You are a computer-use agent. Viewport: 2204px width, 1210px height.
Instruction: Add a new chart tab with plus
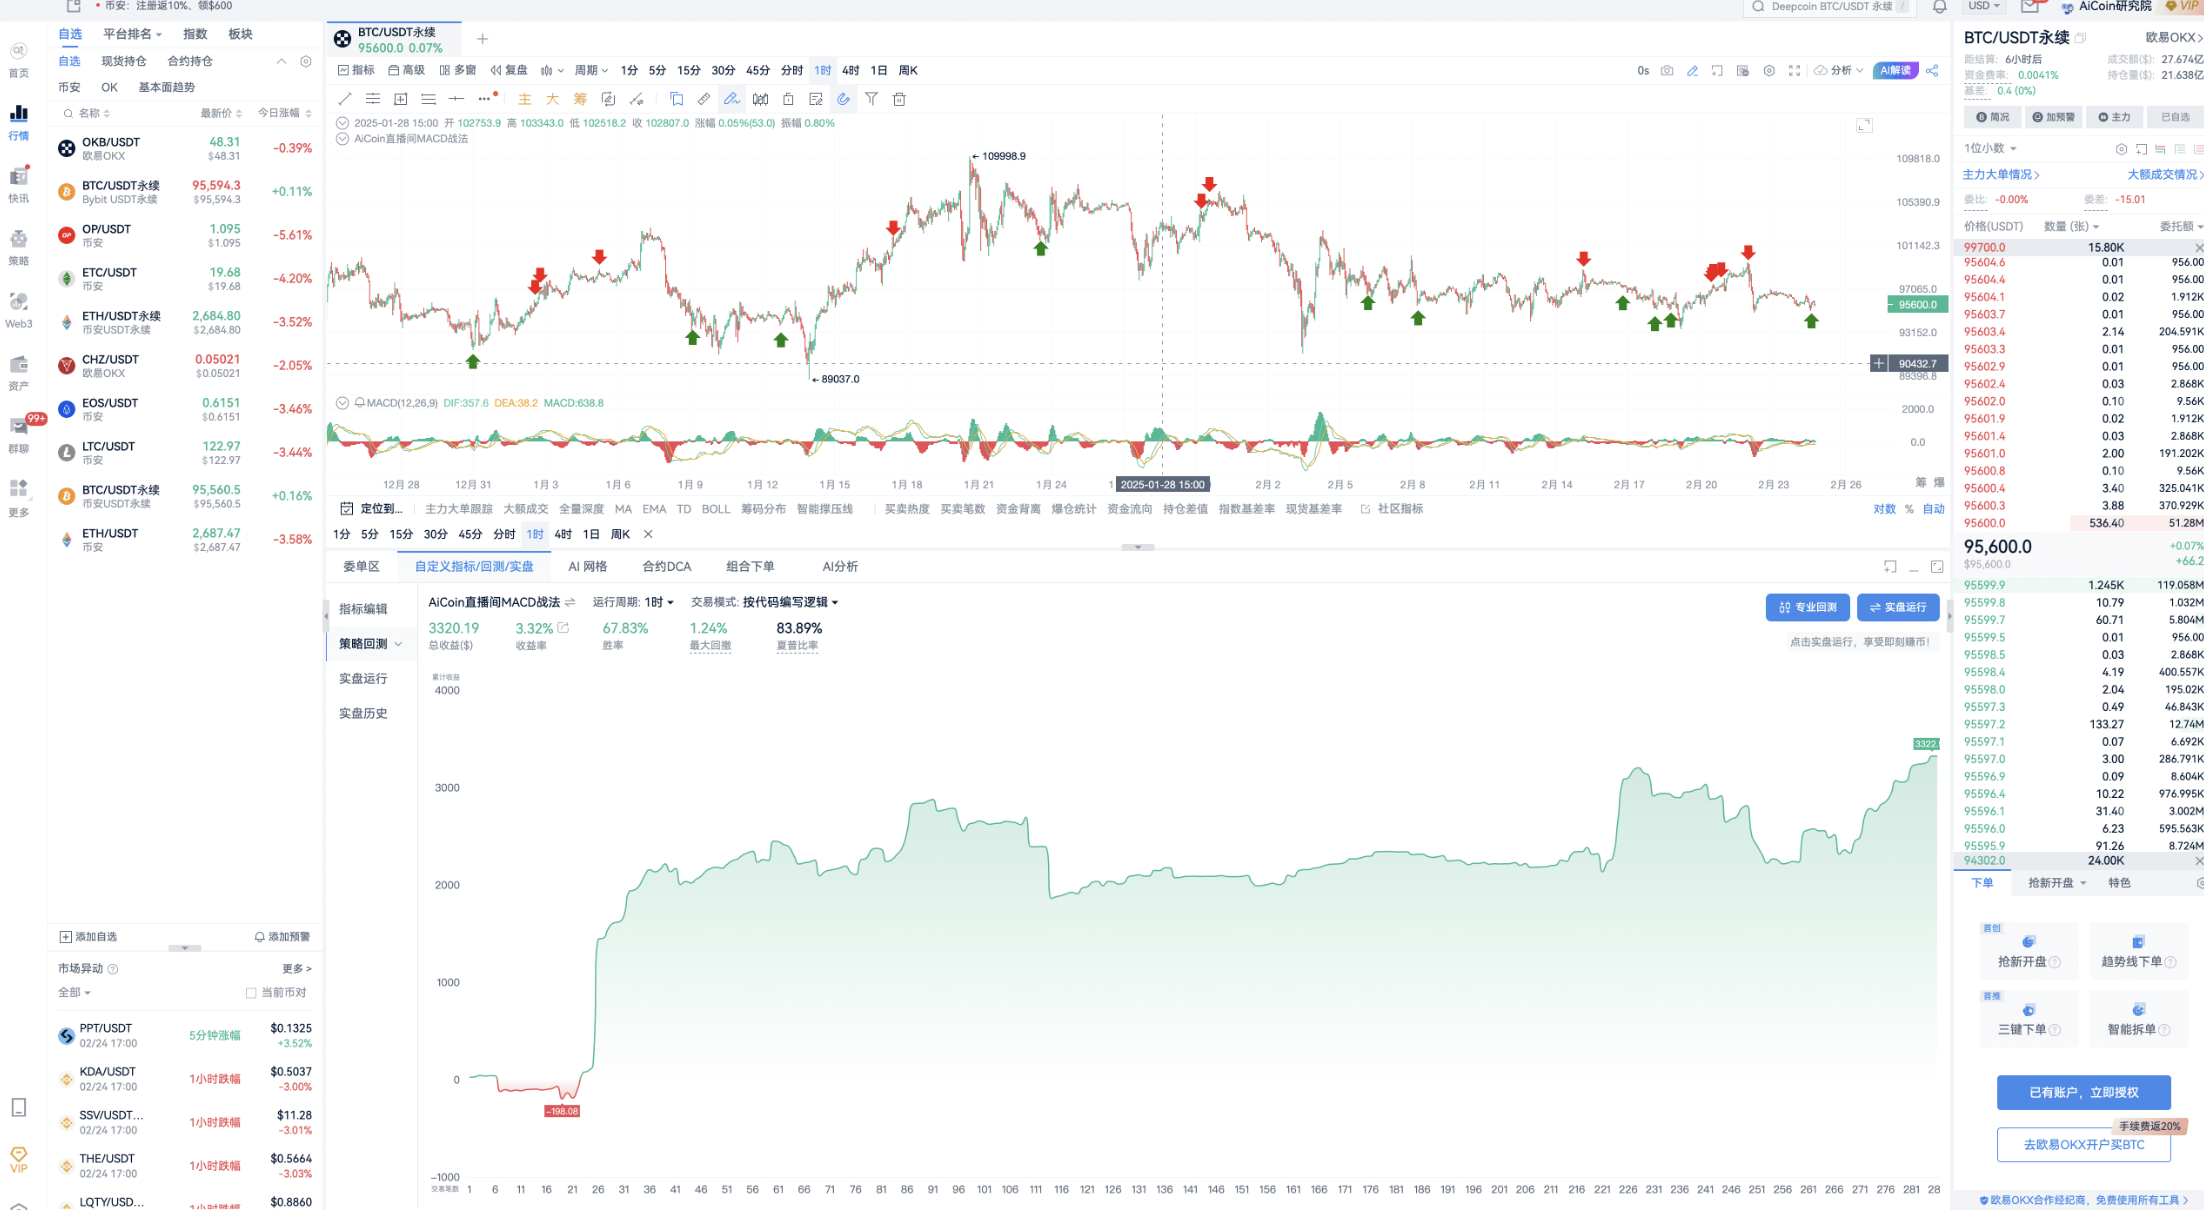click(x=482, y=39)
